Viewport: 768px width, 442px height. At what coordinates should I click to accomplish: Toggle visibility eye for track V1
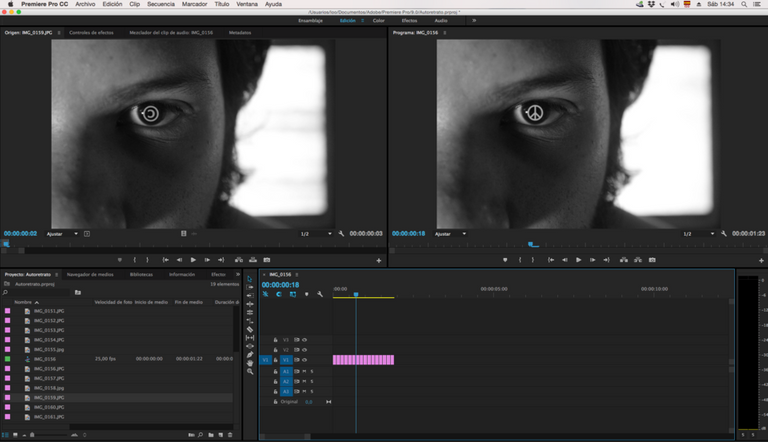304,359
